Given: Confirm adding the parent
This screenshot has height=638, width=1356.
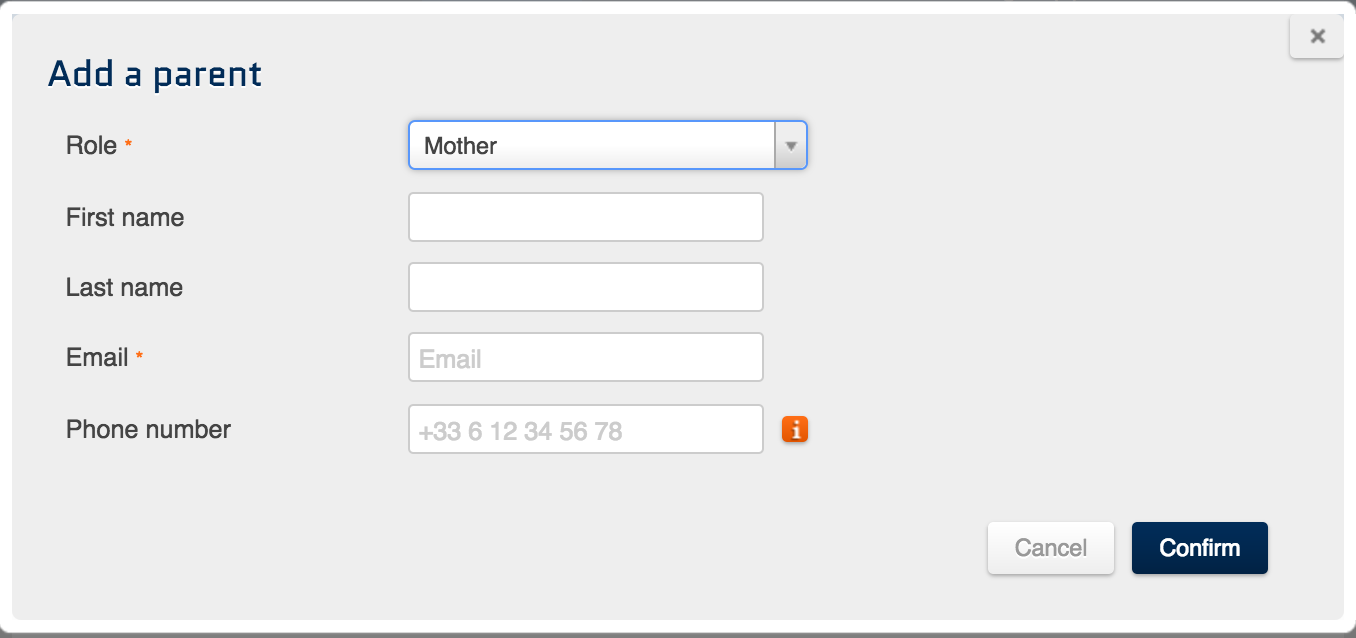Looking at the screenshot, I should pyautogui.click(x=1199, y=548).
